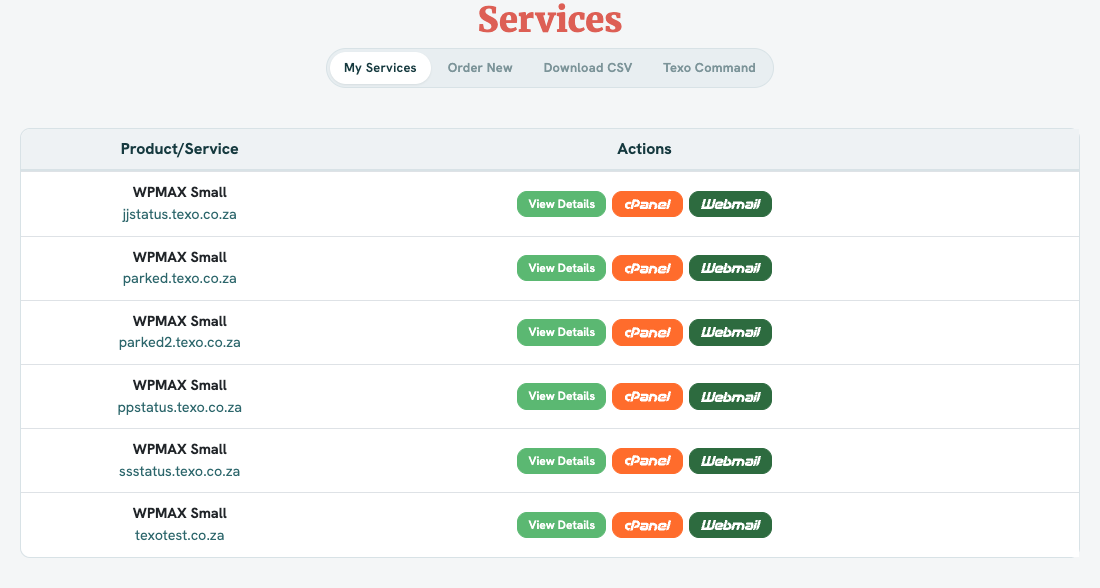
Task: Open Webmail for ppstatus.texo.co.za
Action: click(x=730, y=396)
